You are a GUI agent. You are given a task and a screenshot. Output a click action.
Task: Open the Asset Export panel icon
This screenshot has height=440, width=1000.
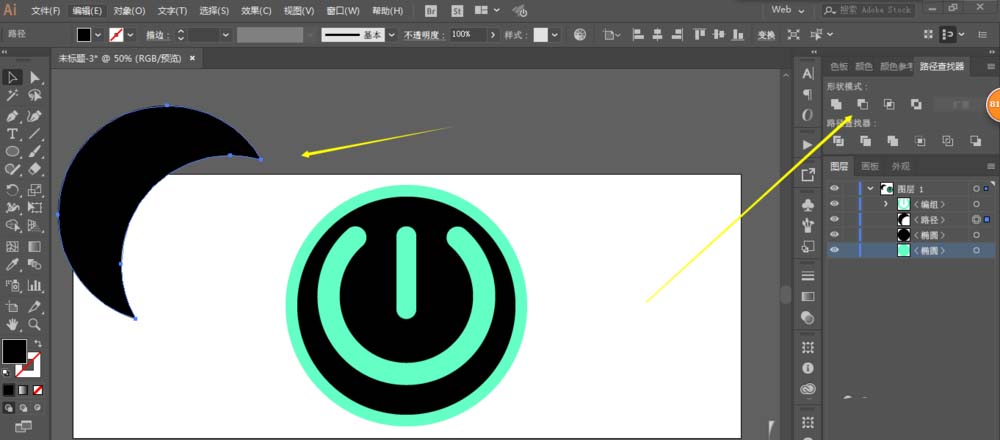[808, 174]
